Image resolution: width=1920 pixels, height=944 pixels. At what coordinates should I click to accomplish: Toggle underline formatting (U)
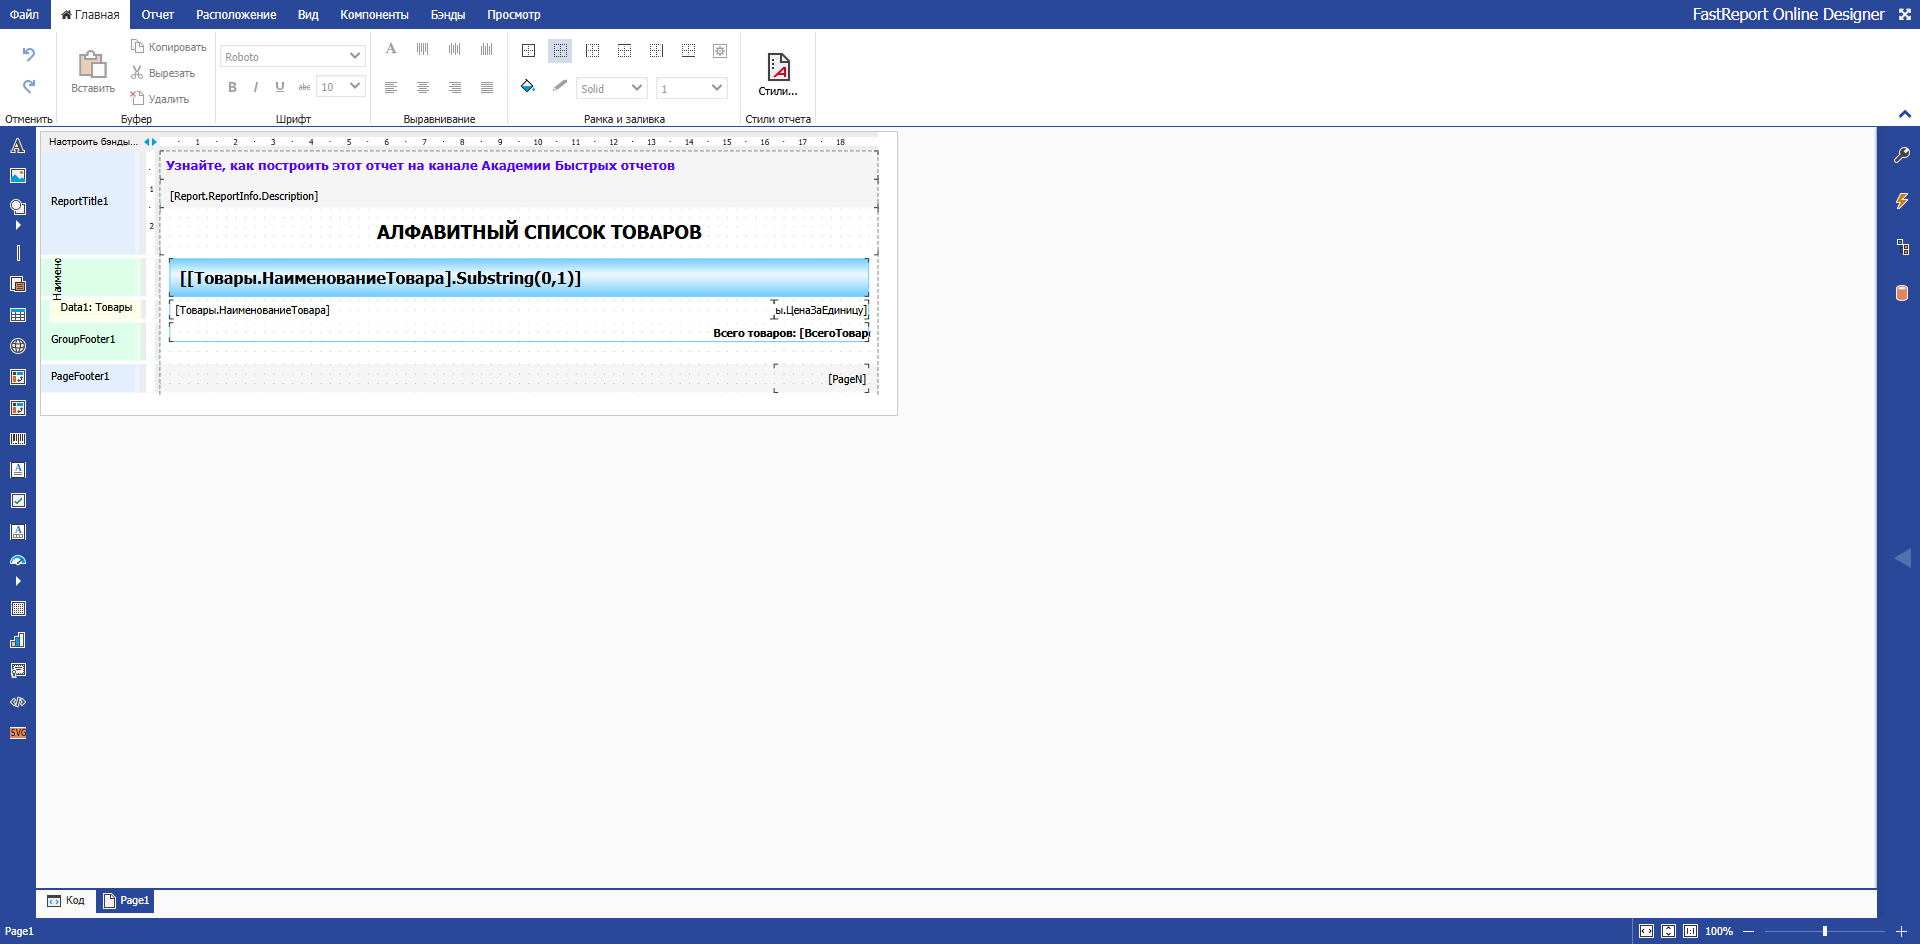[280, 87]
